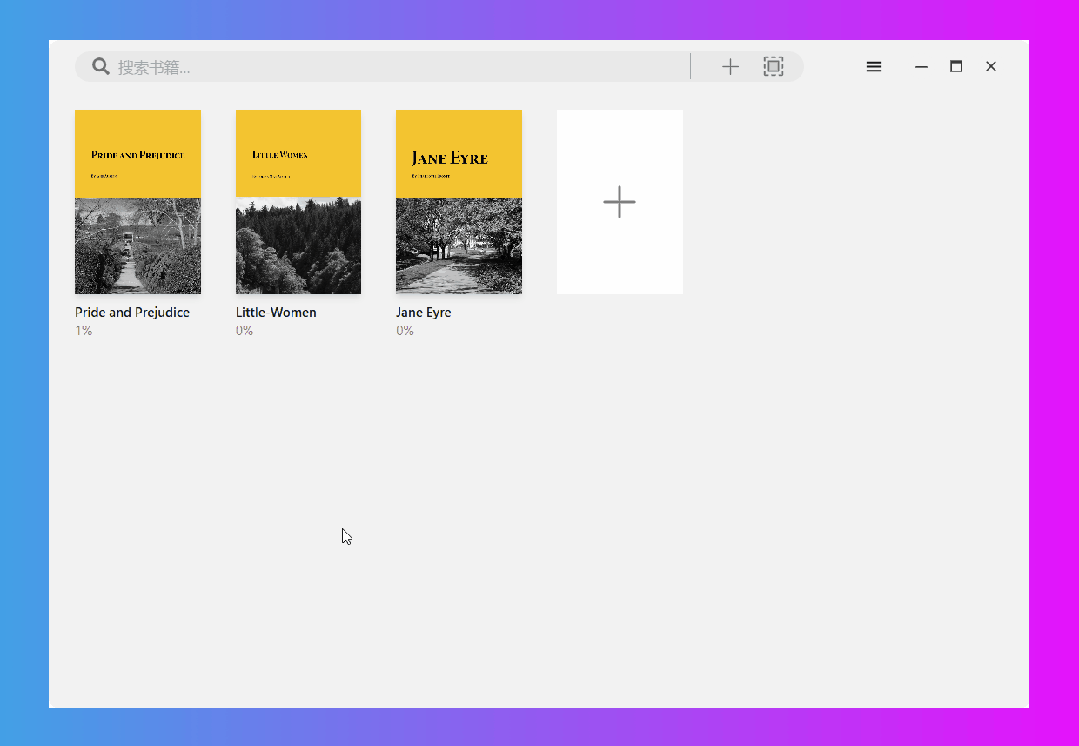Click the search magnifier icon

pos(101,66)
